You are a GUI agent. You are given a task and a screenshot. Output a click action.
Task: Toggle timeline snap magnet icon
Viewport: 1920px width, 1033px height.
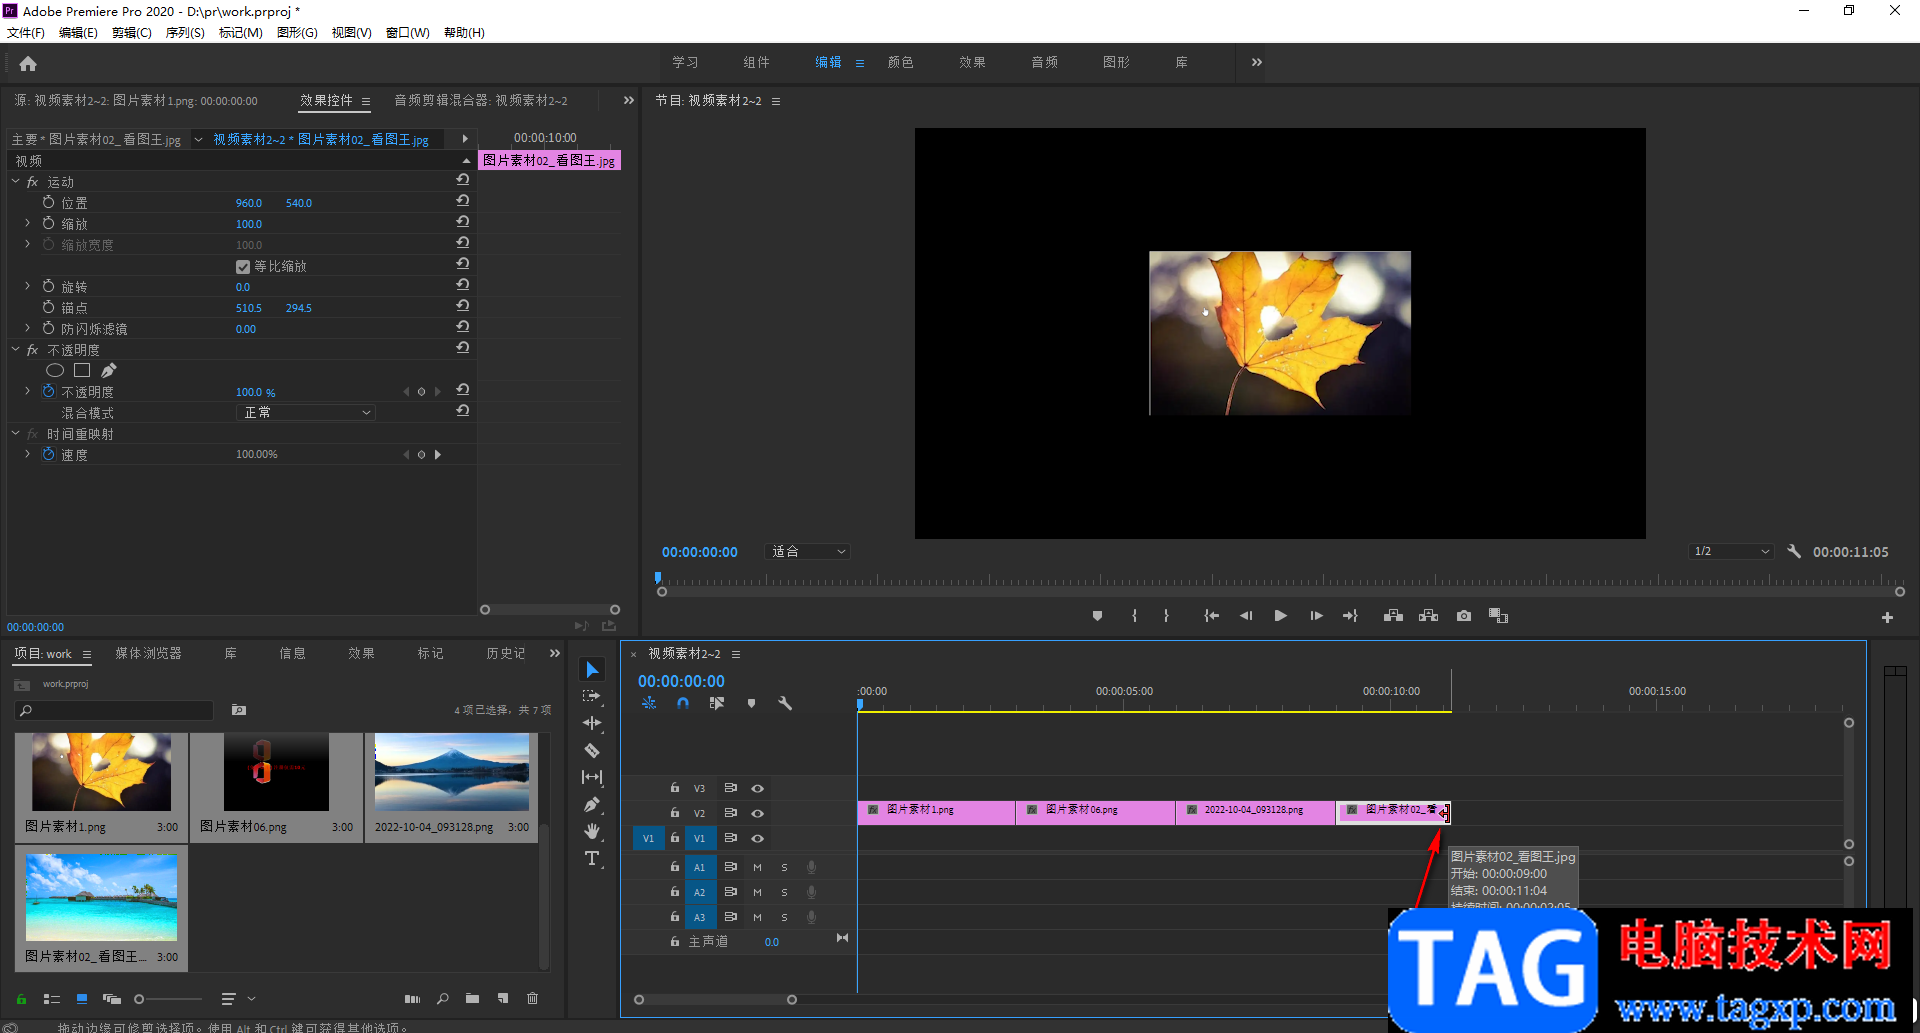[x=683, y=703]
